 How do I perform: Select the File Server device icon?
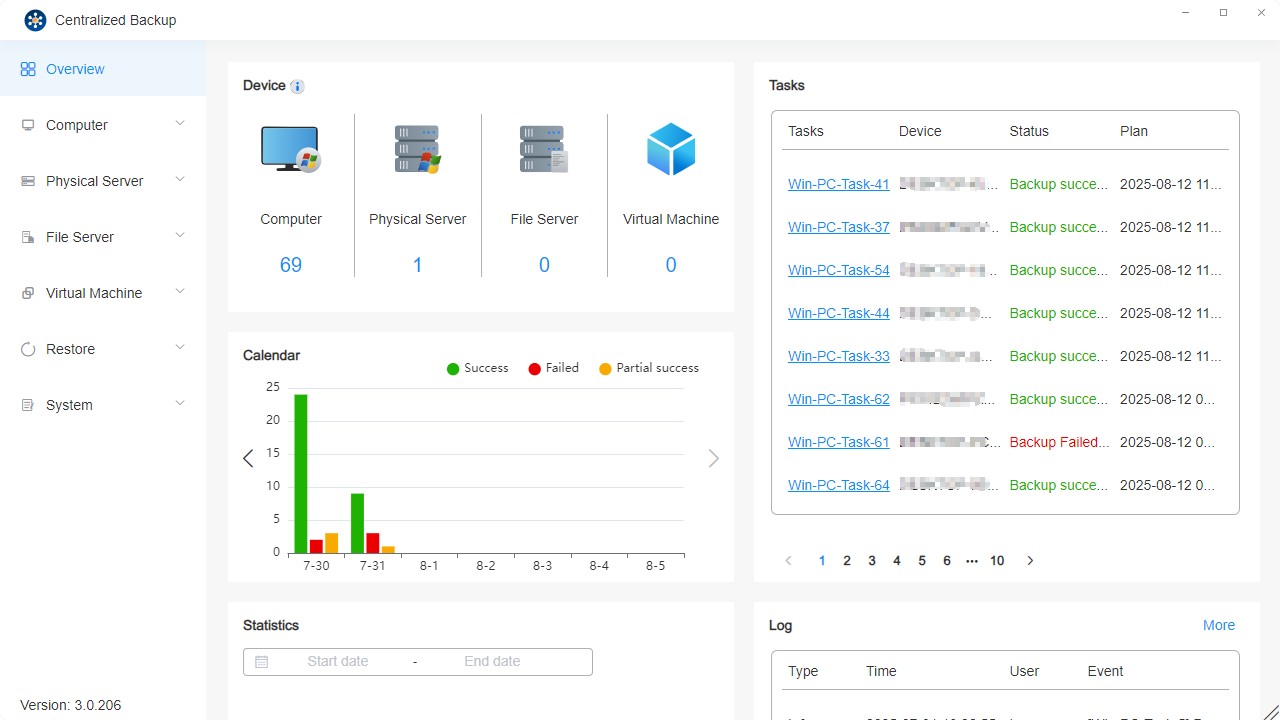tap(544, 150)
